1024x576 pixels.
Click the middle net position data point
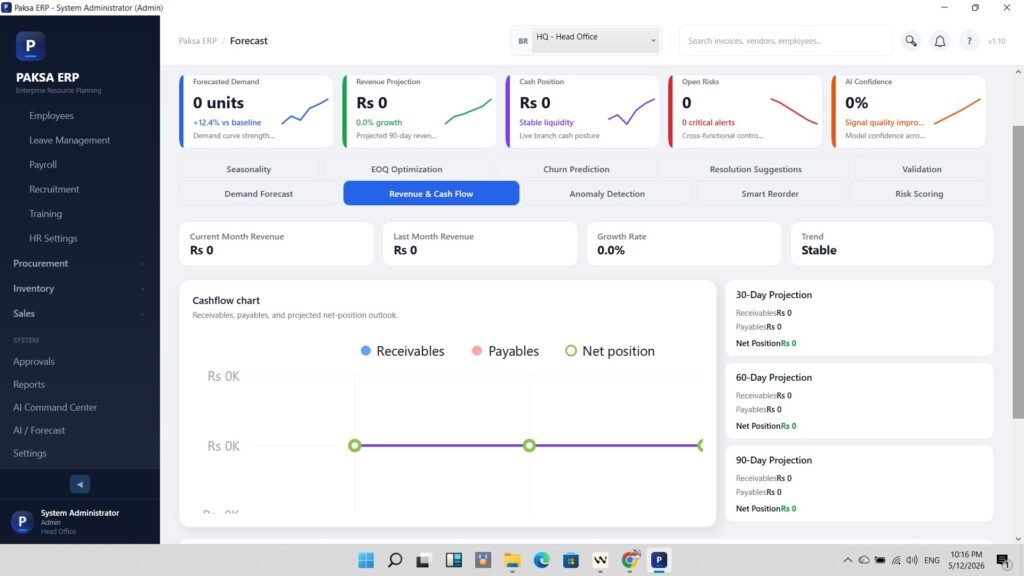click(529, 445)
